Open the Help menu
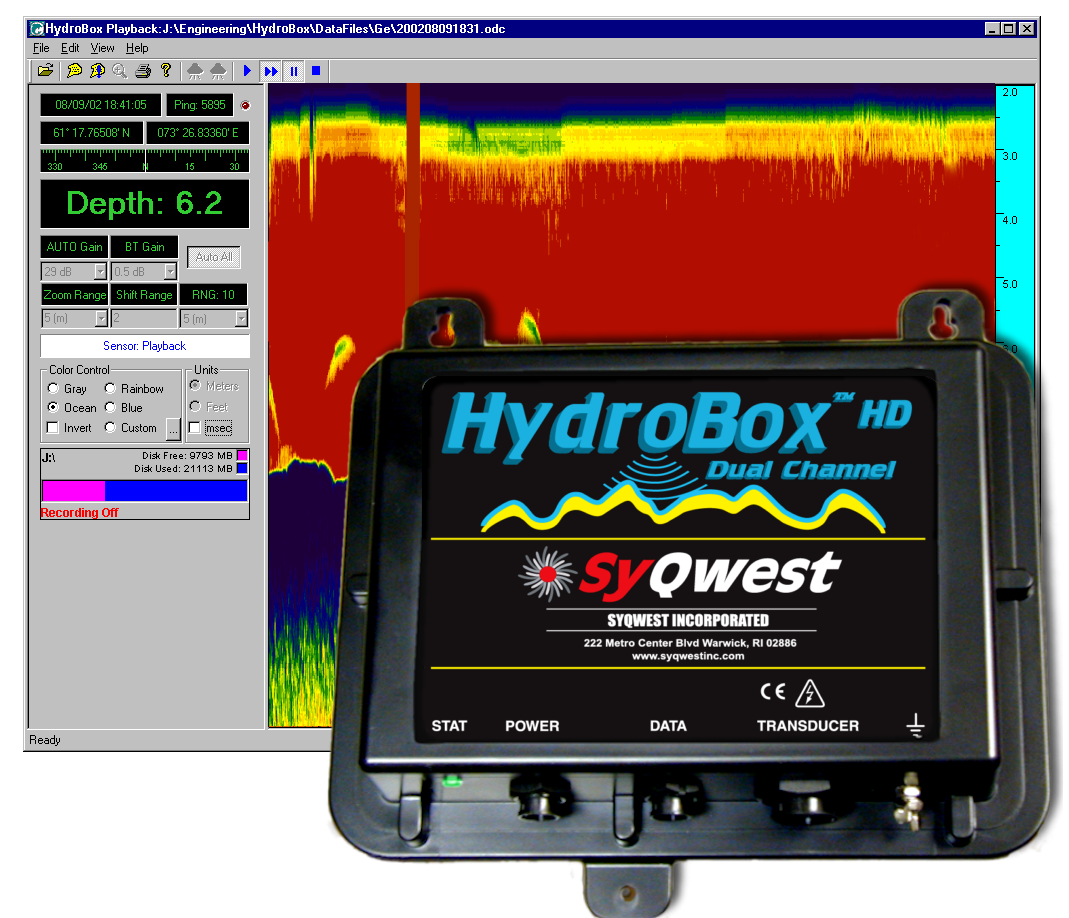 click(137, 48)
